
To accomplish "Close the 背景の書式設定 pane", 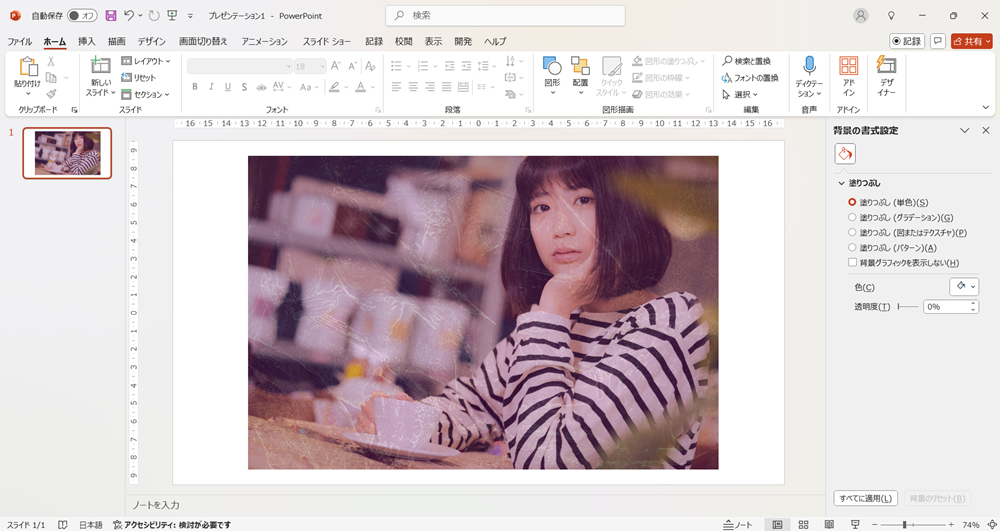I will pos(986,131).
